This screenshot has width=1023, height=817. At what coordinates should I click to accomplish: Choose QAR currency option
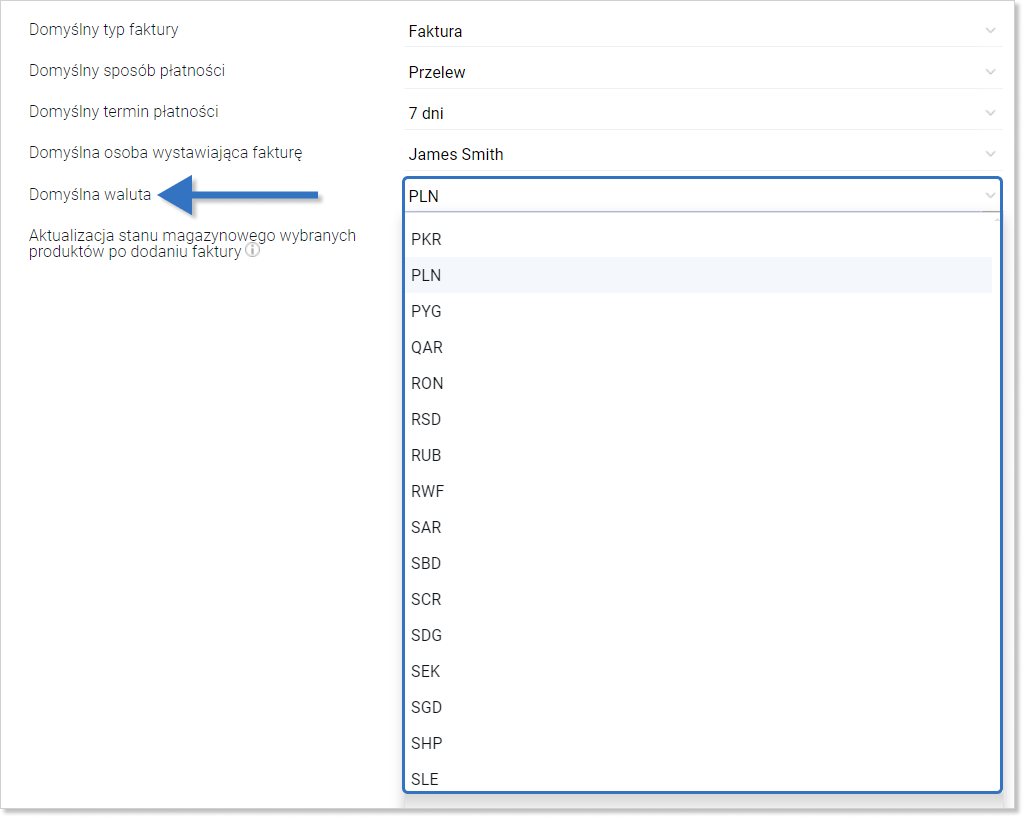(x=698, y=347)
